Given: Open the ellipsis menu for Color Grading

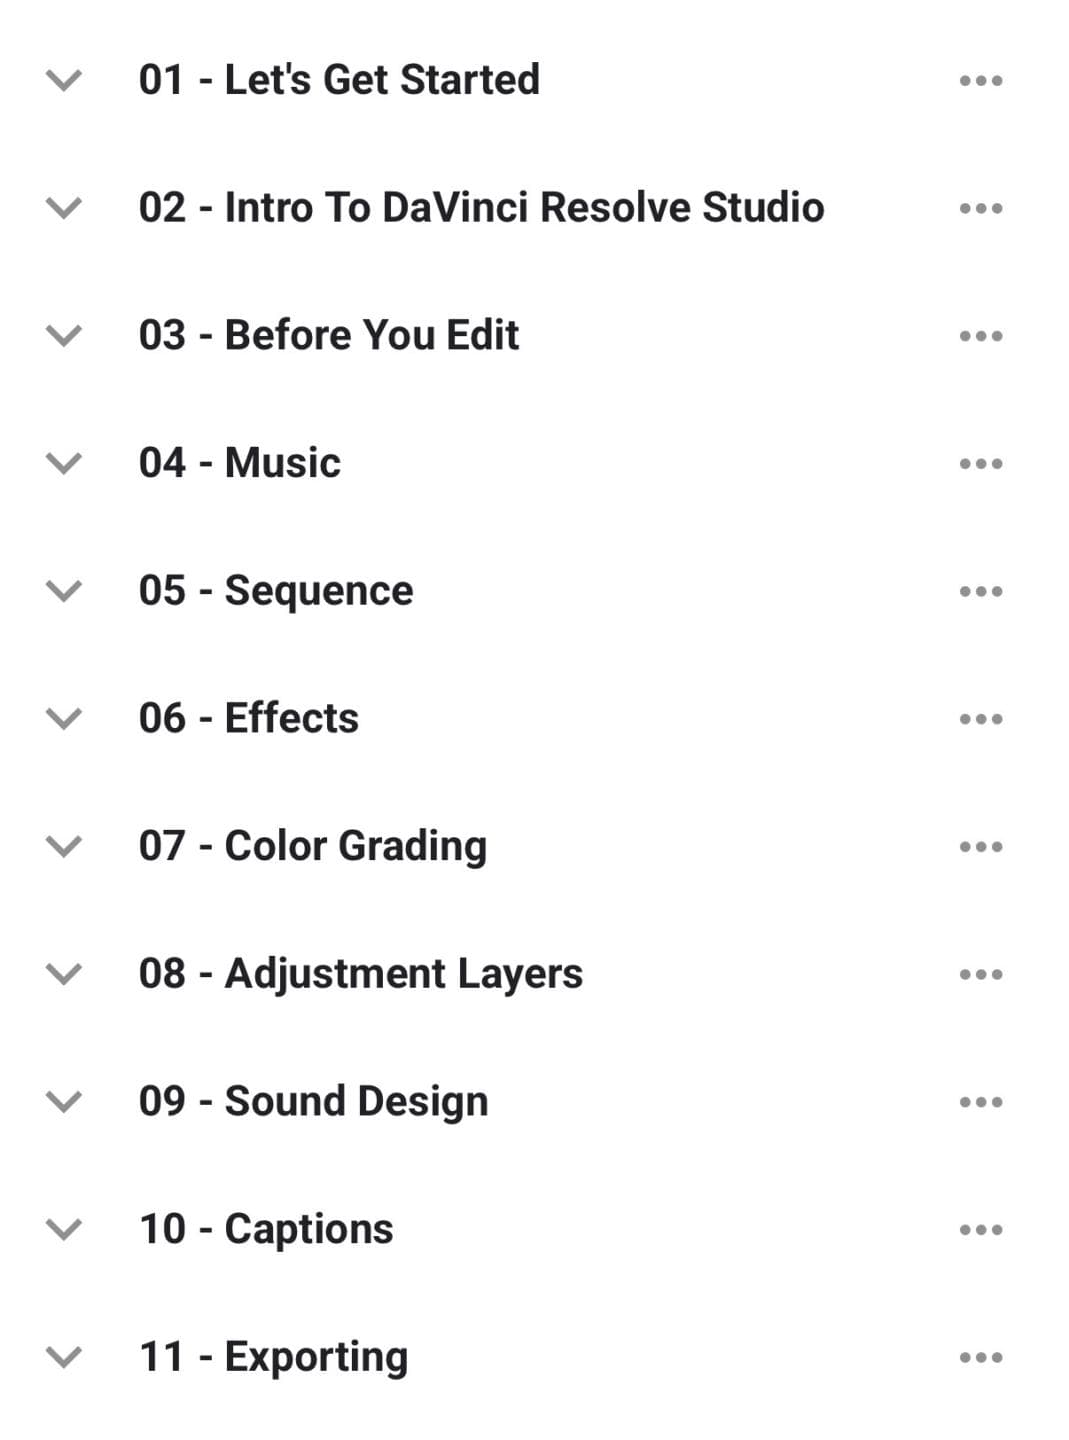Looking at the screenshot, I should click(x=980, y=847).
